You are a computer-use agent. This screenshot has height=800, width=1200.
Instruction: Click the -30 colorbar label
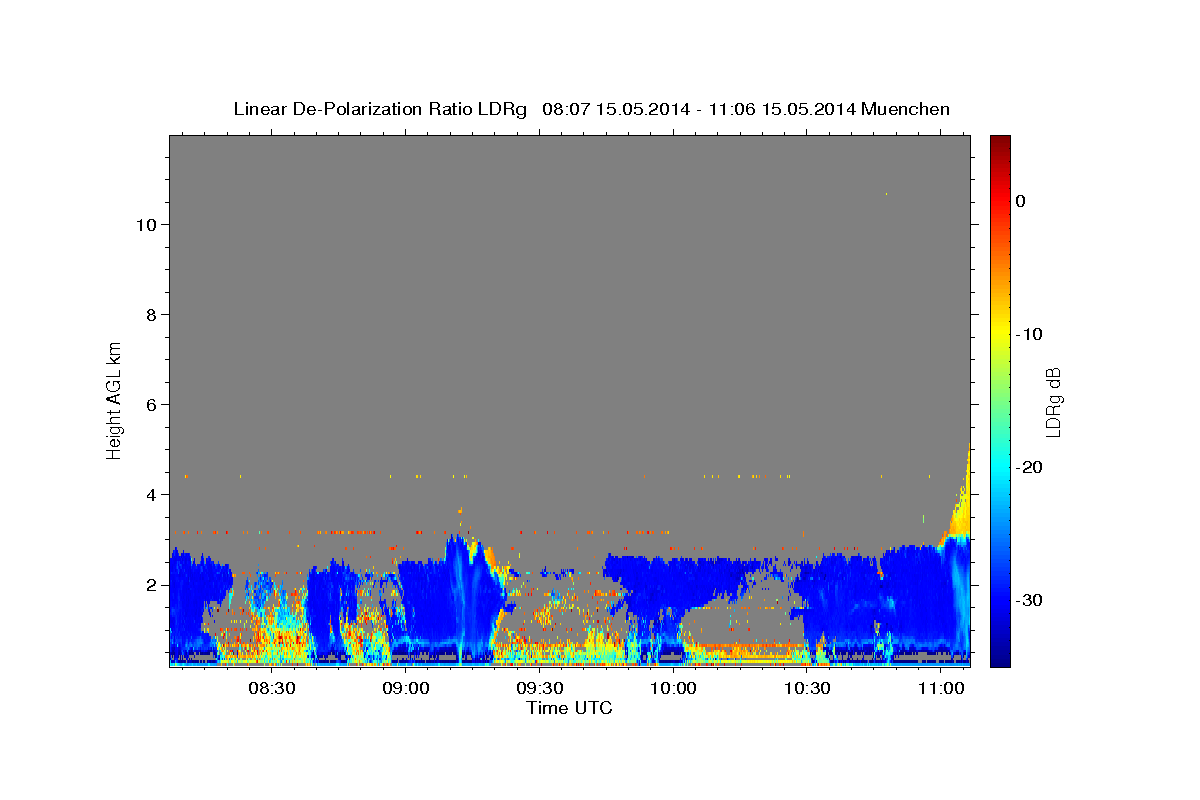click(x=1030, y=600)
